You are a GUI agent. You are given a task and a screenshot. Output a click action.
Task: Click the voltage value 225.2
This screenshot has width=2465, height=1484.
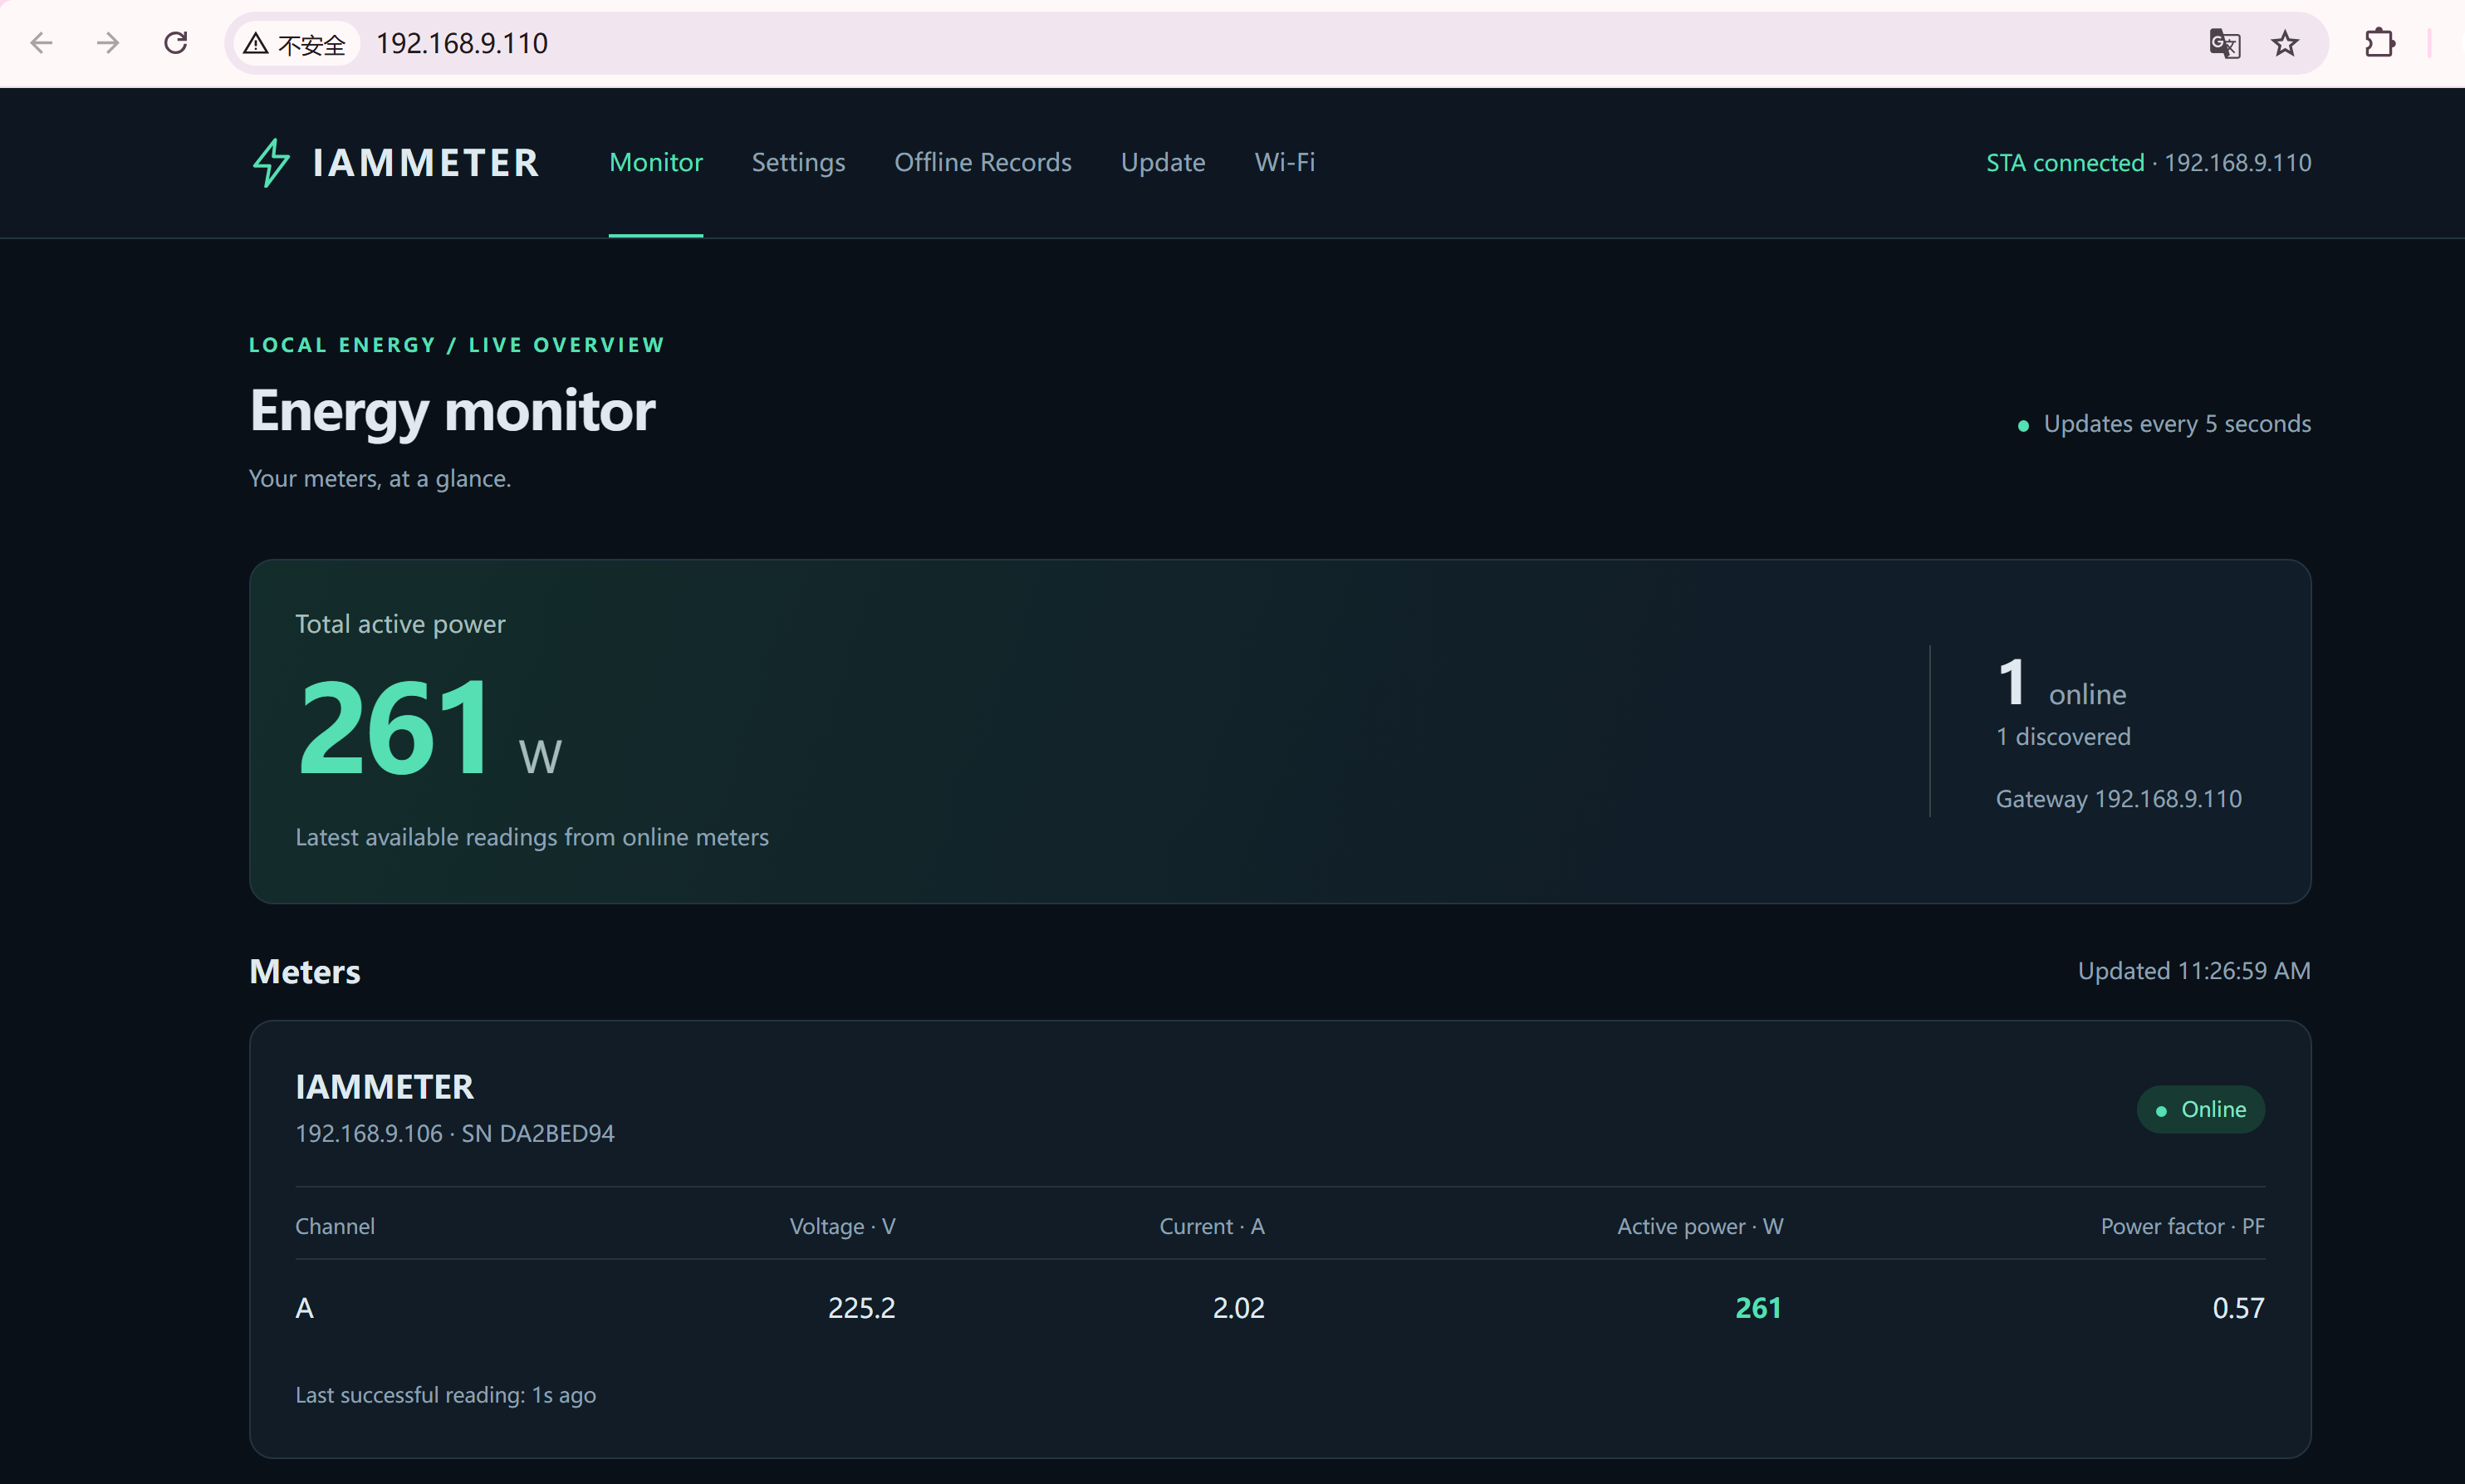[x=861, y=1309]
